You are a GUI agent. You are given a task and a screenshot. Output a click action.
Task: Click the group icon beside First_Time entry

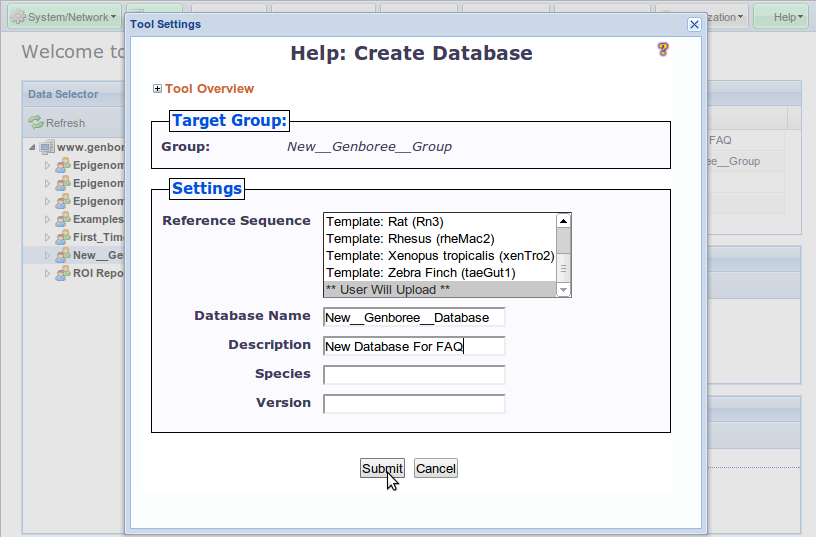[x=62, y=238]
